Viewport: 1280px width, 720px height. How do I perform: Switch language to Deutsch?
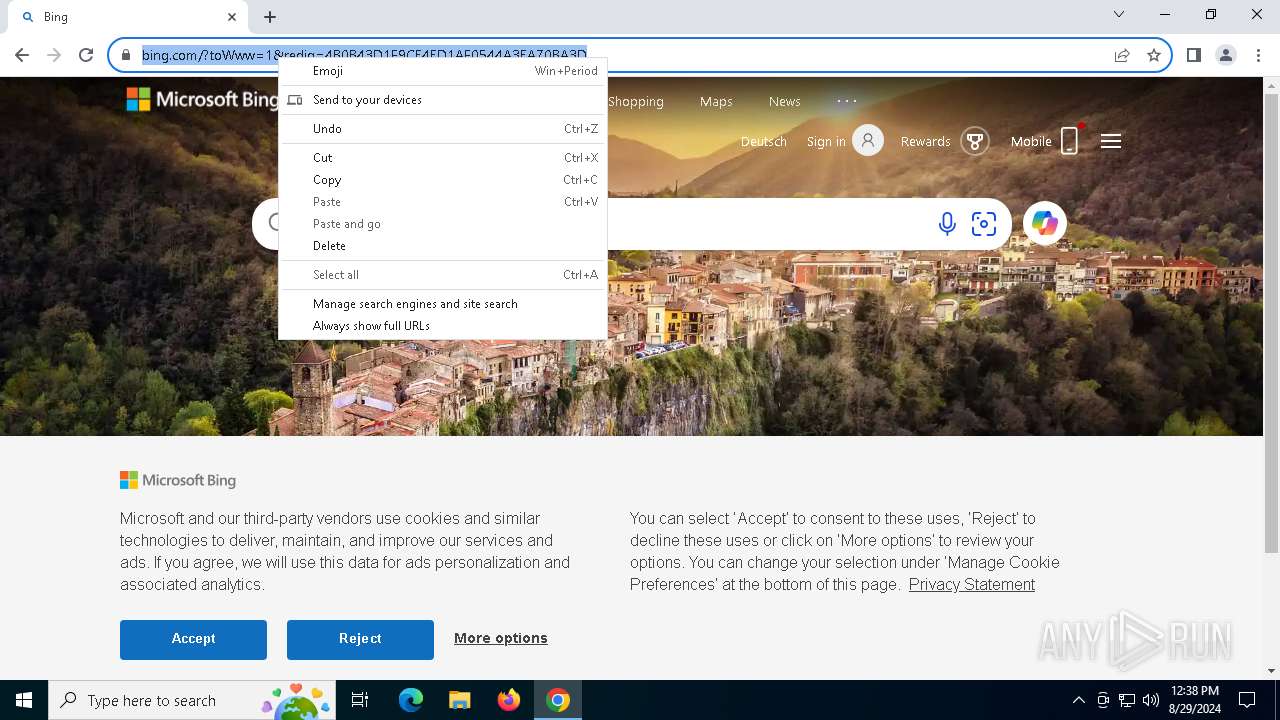tap(764, 142)
